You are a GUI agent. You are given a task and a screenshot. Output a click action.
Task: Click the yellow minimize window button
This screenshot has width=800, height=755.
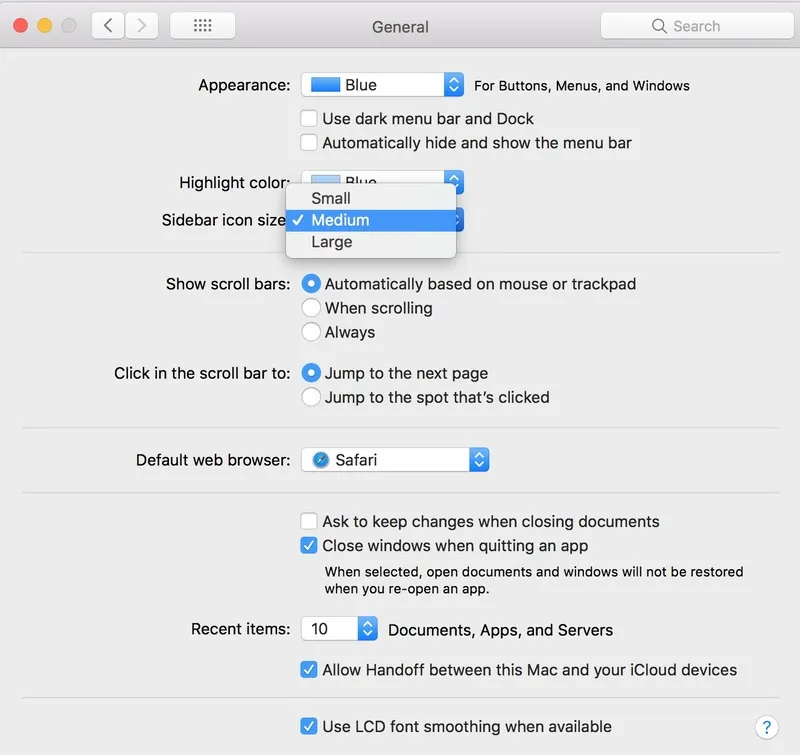[44, 26]
